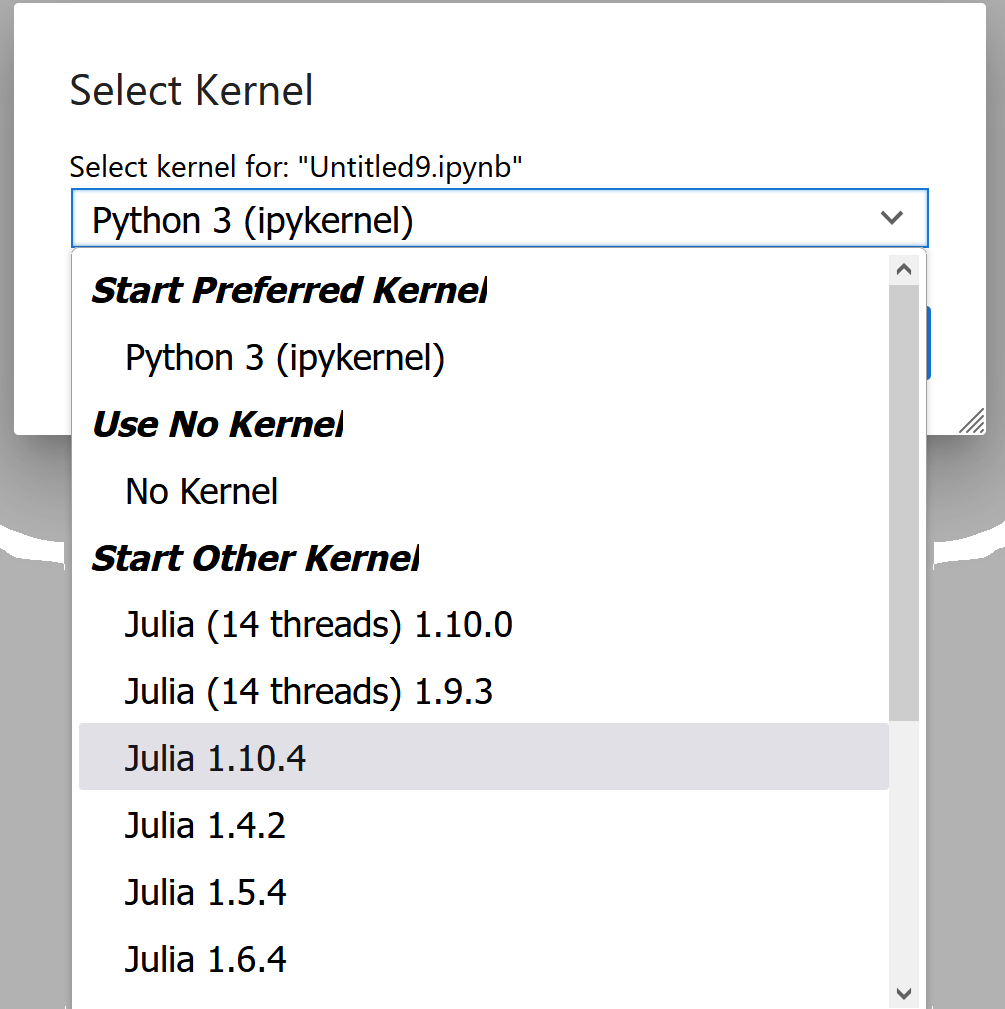Screen dimensions: 1005x1009
Task: Click the scroll down arrow in the kernel list
Action: [904, 993]
